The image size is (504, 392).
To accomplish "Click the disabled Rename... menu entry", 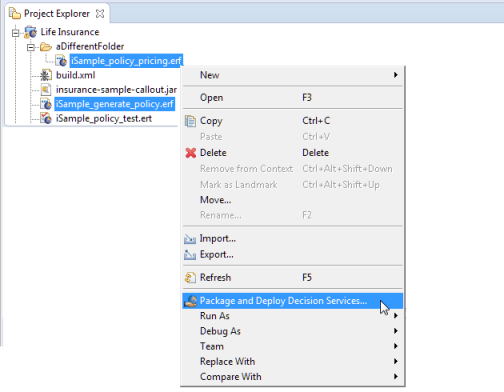I will (293, 215).
